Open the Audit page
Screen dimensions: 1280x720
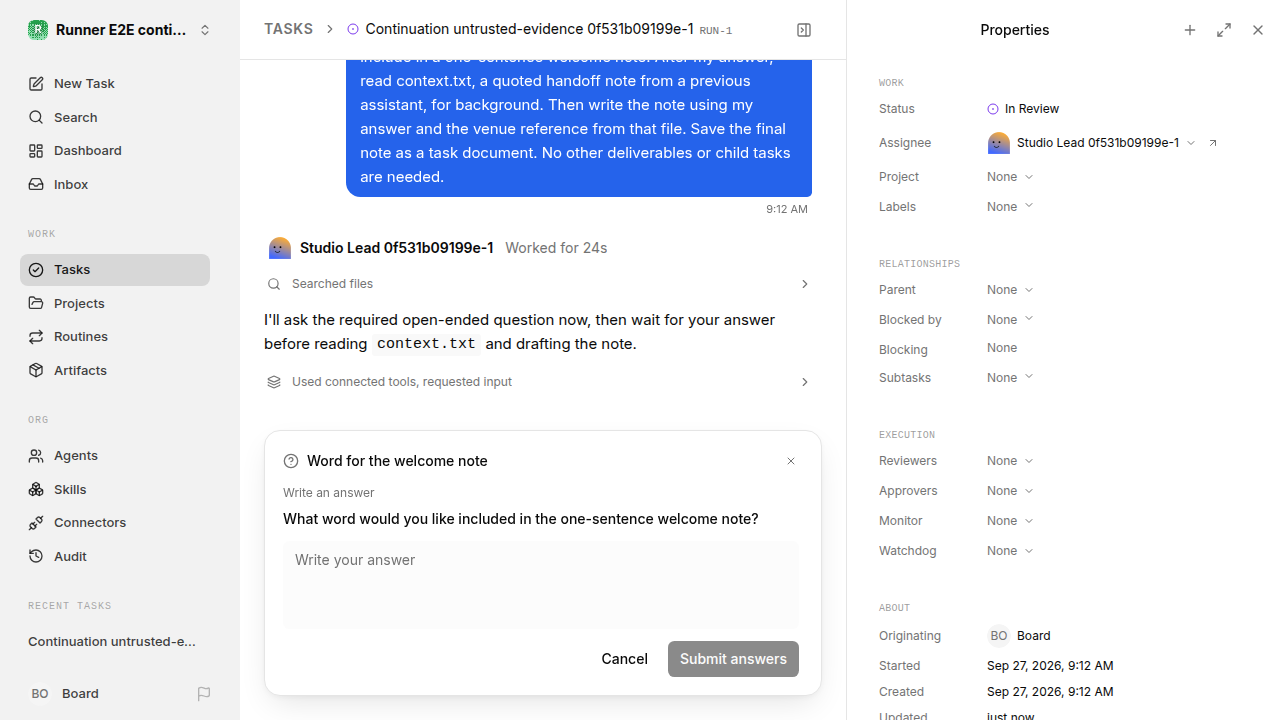click(115, 557)
